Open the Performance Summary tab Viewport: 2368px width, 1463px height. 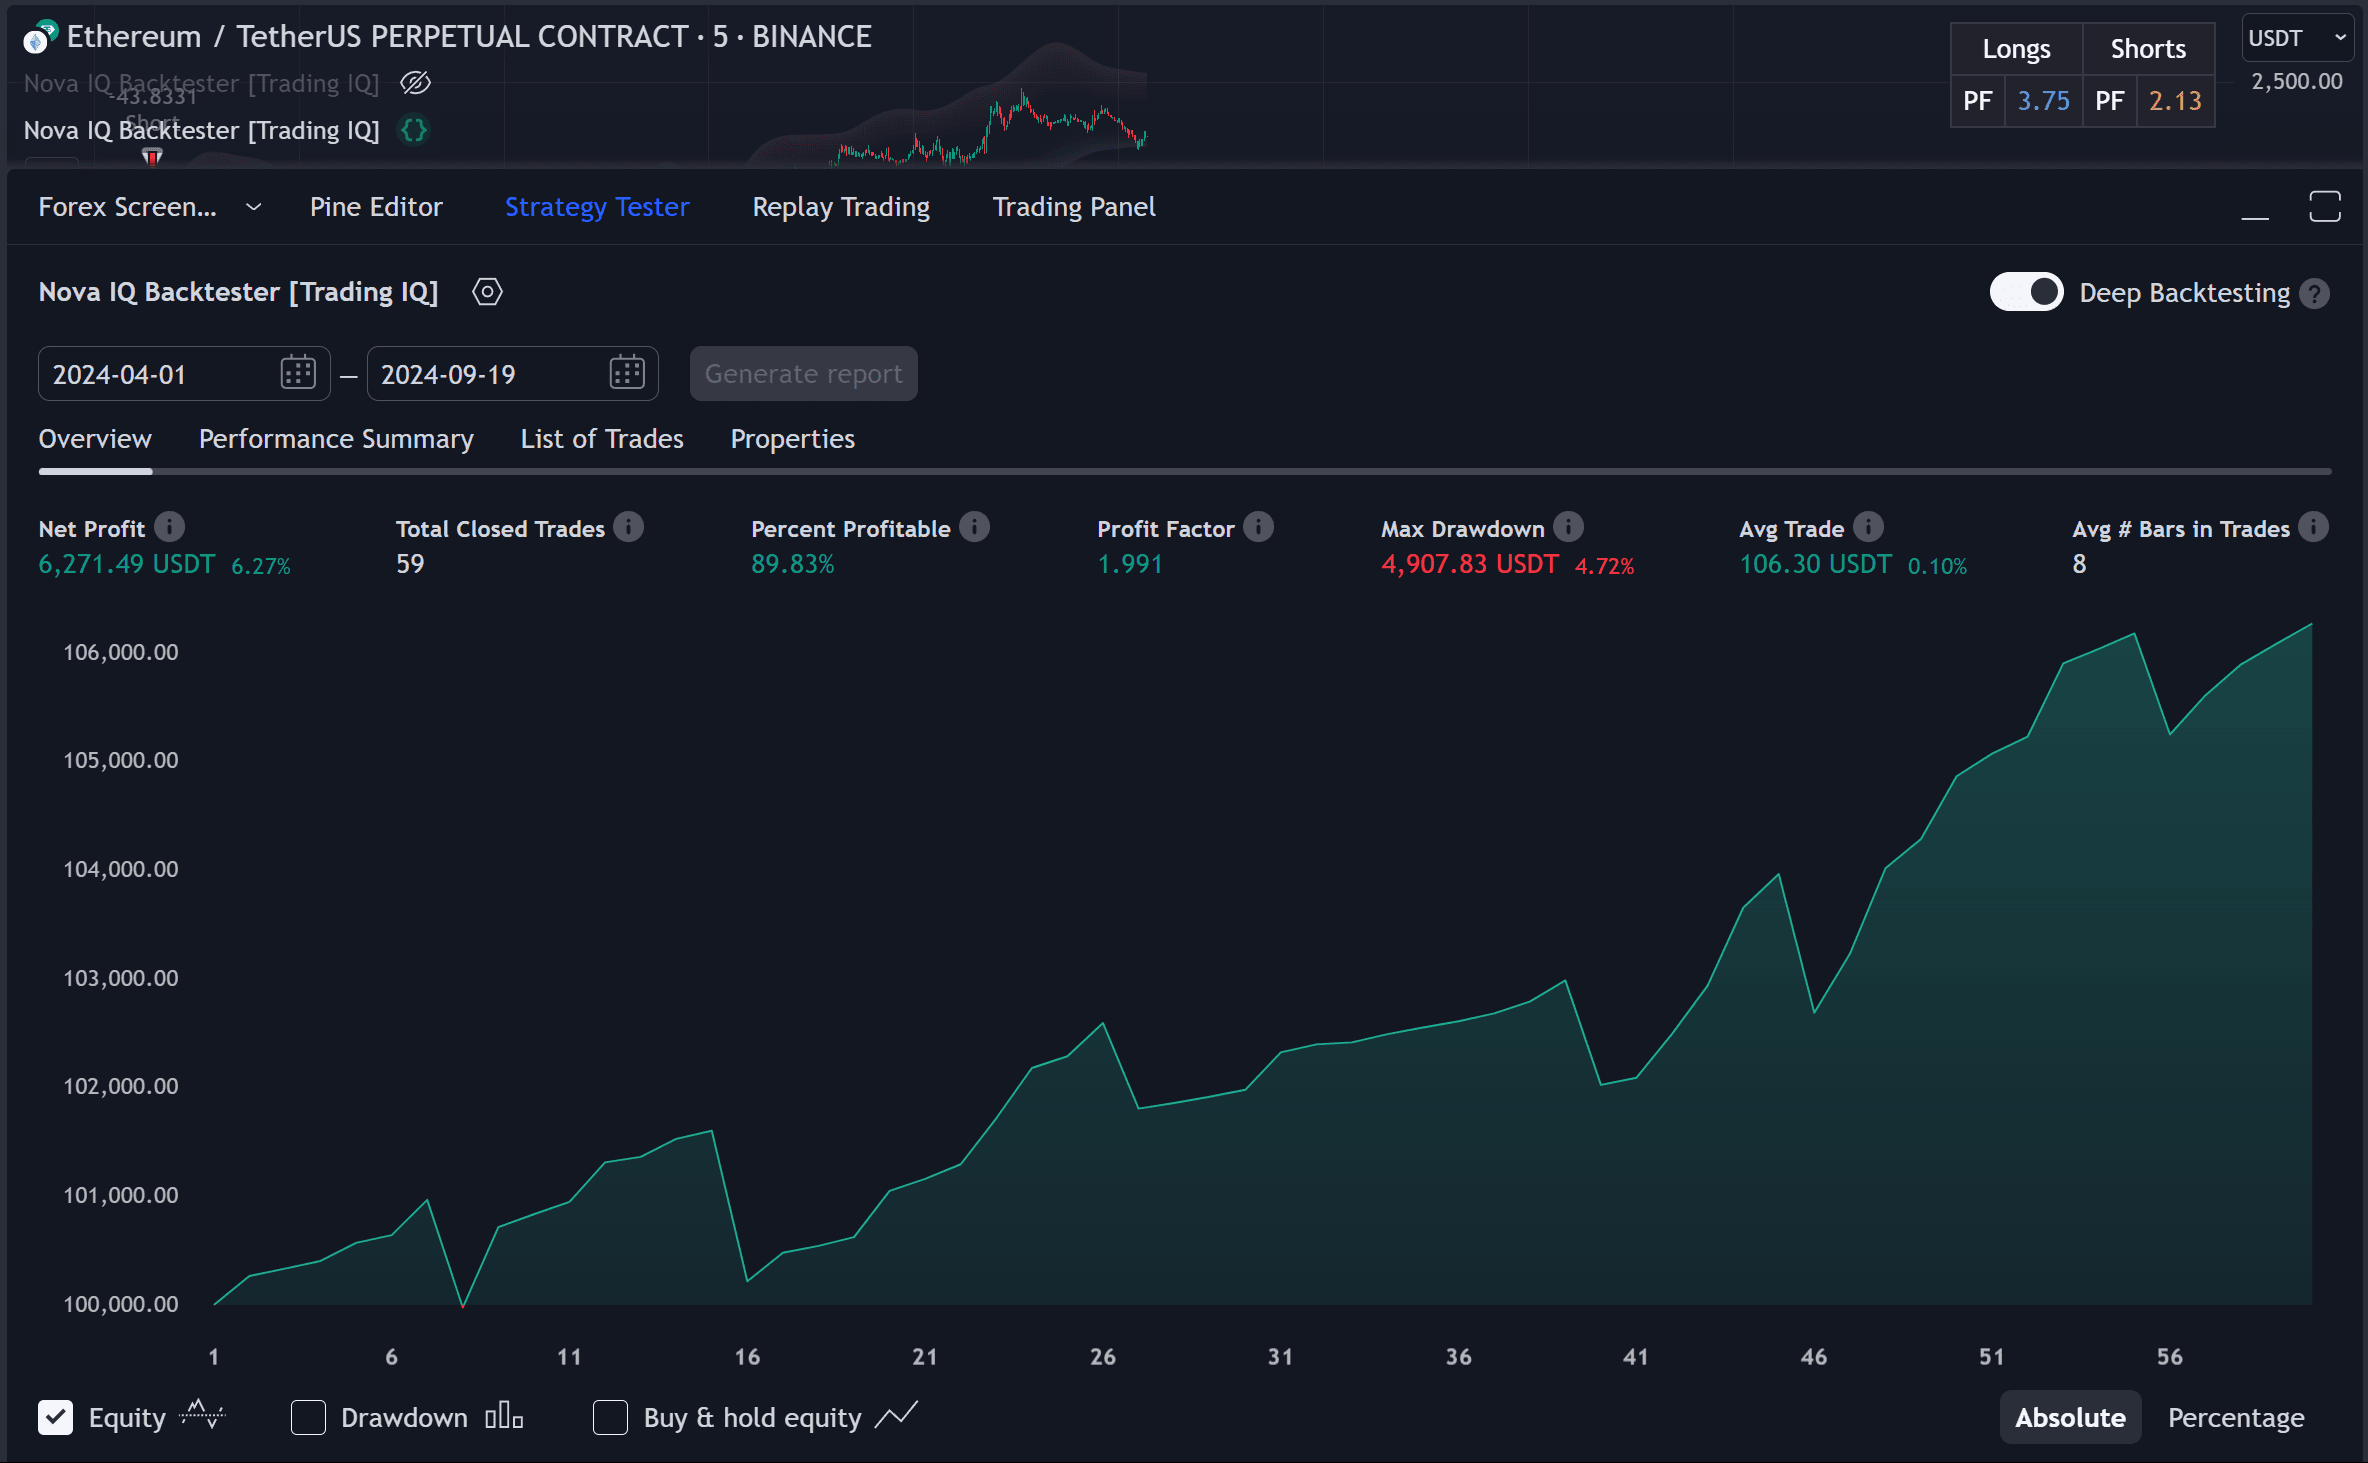pos(336,439)
